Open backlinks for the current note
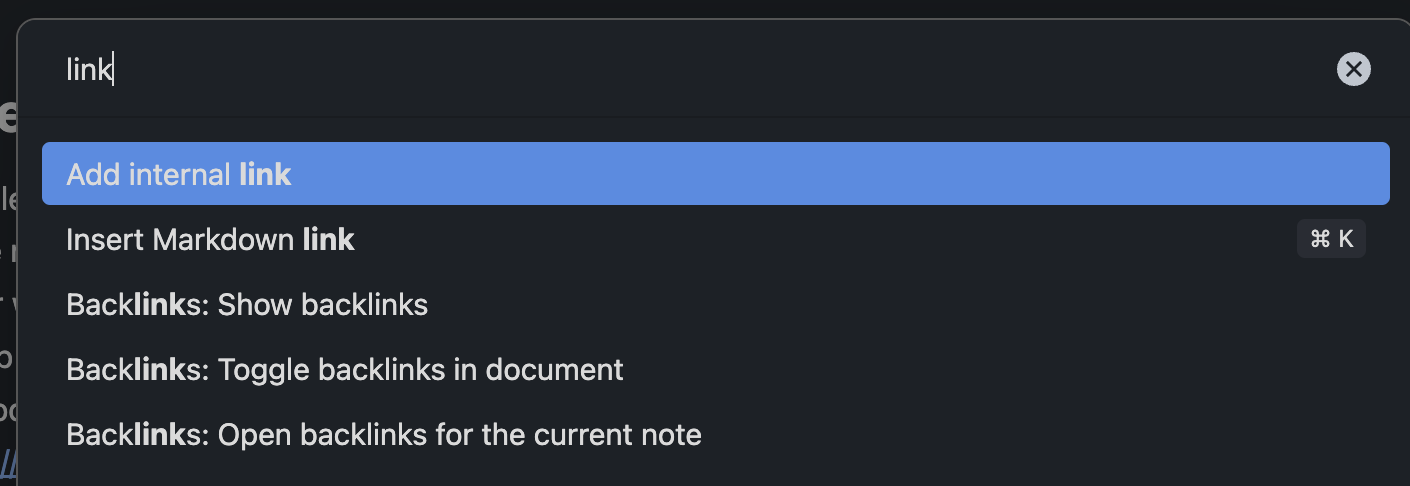Screen dimensions: 1410x486 coord(384,435)
